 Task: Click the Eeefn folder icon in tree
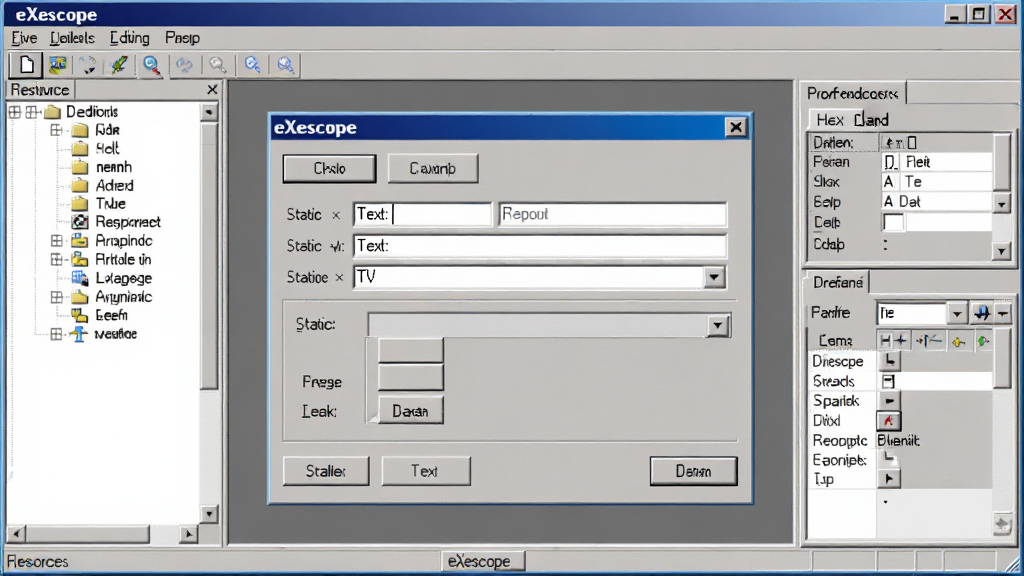click(x=80, y=315)
